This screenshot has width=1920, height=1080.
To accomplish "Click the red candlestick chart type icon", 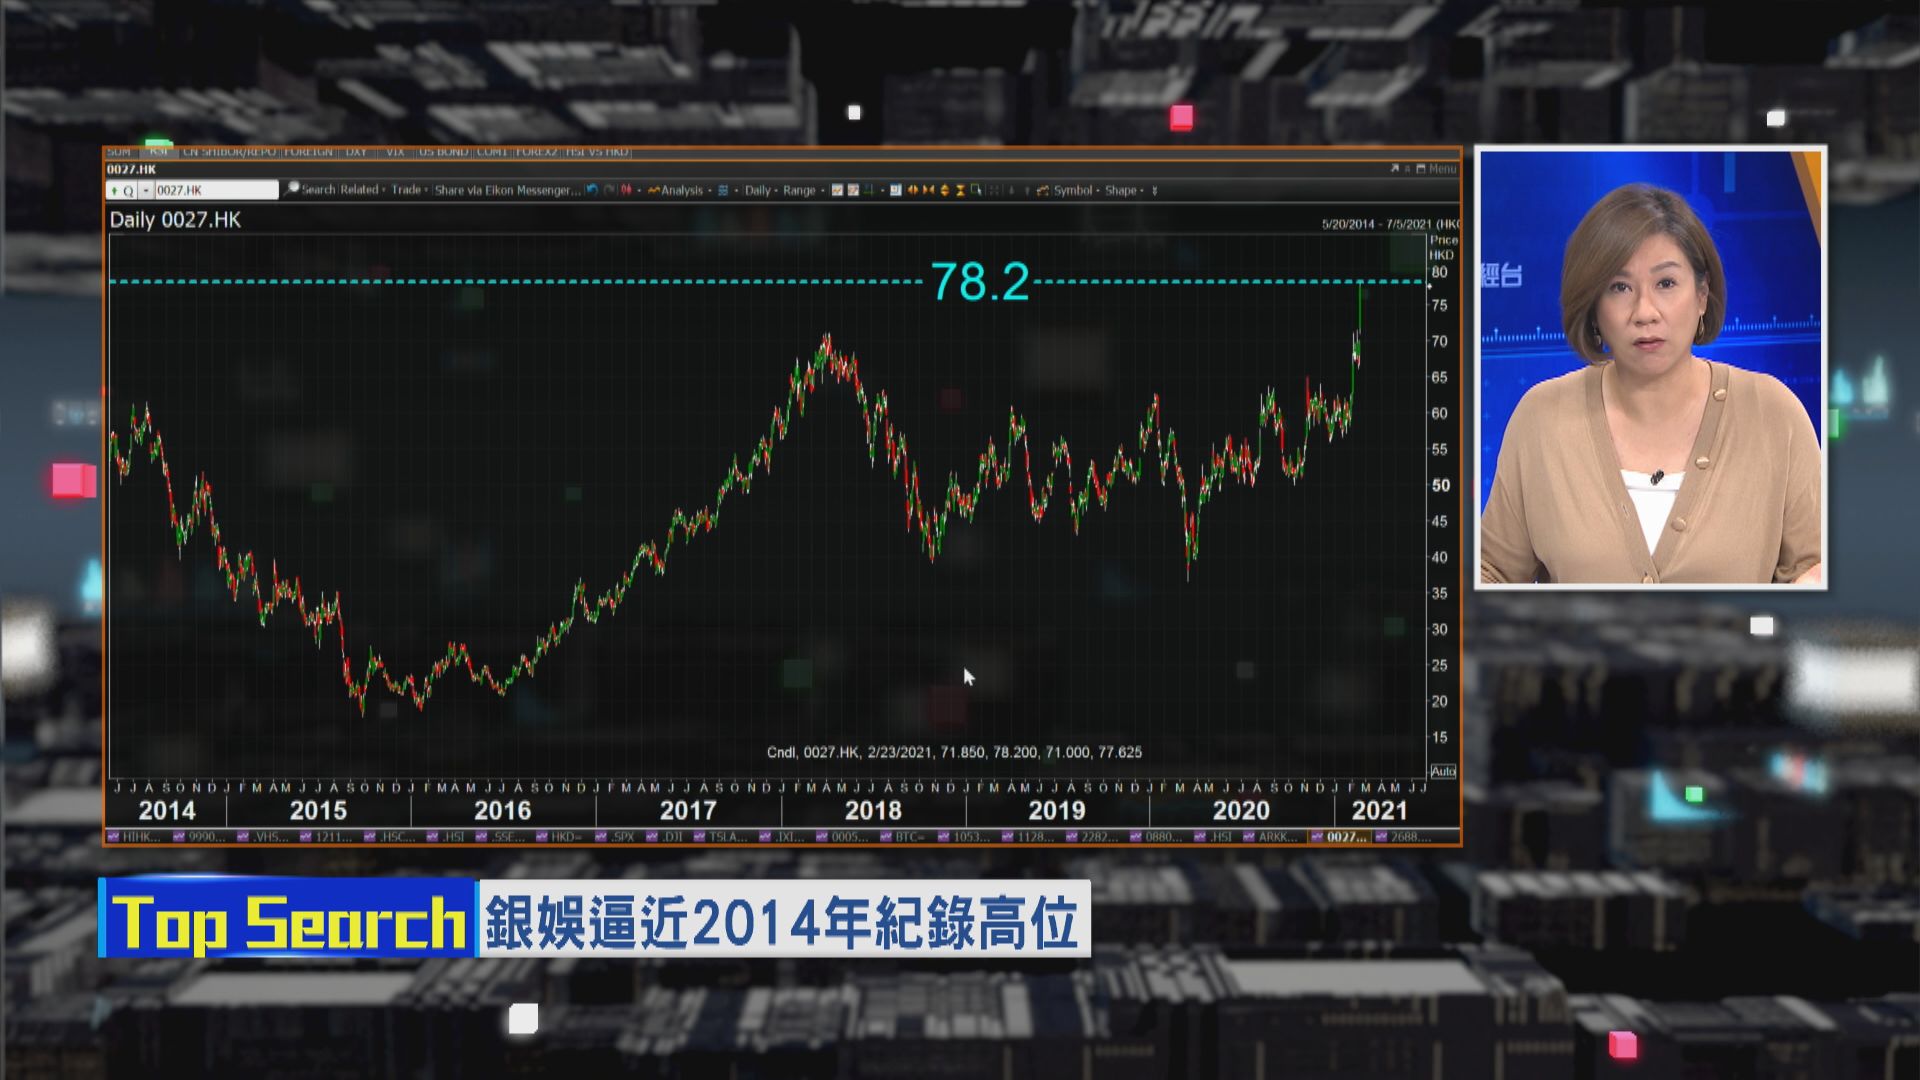I will coord(626,190).
